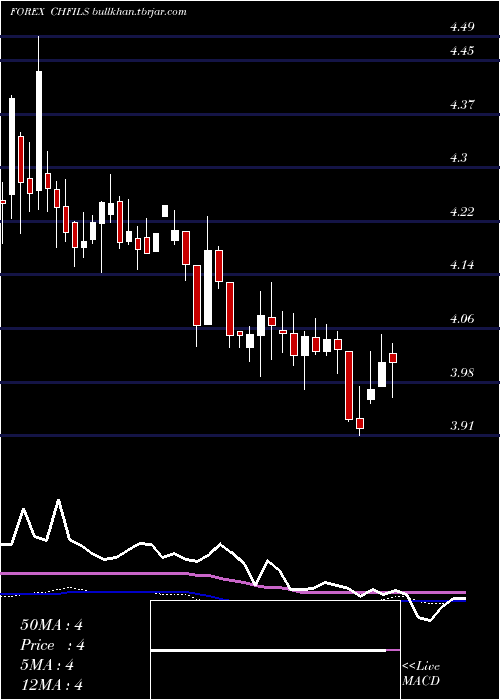Viewport: 500px width, 700px height.
Task: Click the '12MA : 4' legend entry
Action: click(51, 685)
